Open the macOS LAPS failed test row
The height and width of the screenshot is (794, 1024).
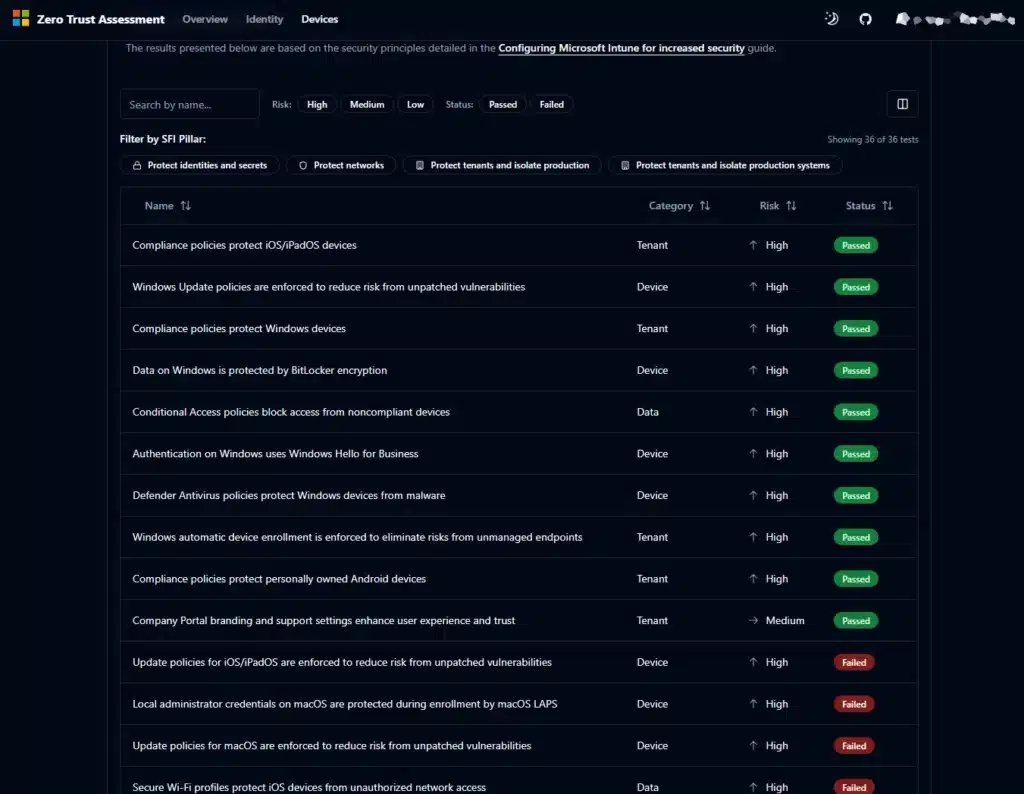[345, 704]
